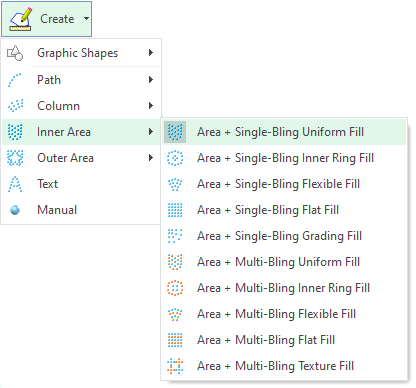Open the Graphic Shapes submenu

click(81, 53)
